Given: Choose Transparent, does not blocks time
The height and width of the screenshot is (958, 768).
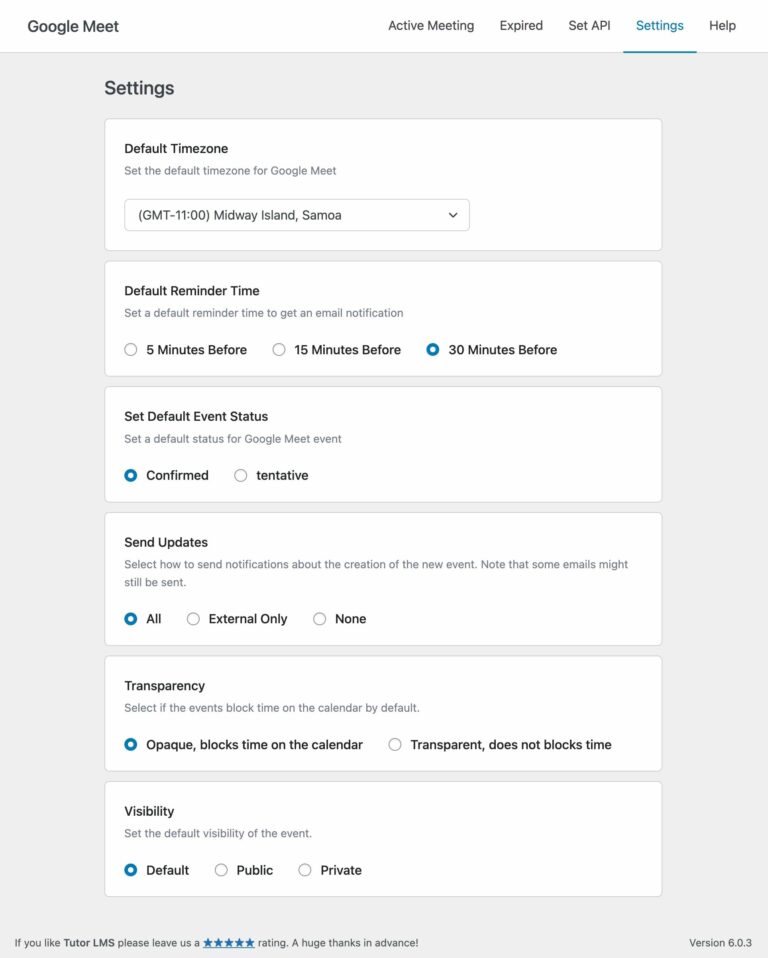Looking at the screenshot, I should point(395,743).
